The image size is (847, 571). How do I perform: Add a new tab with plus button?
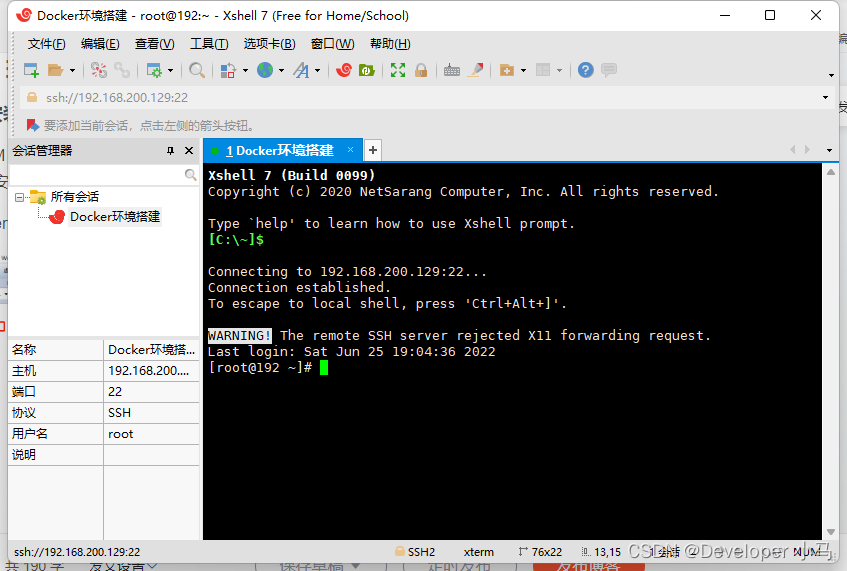coord(373,150)
